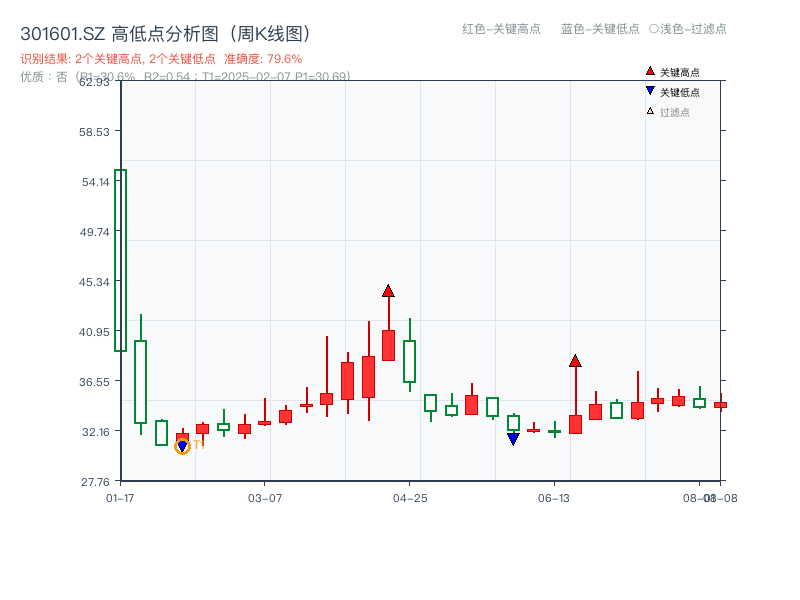Open the 浅色-过滤点 legend label

tap(694, 30)
